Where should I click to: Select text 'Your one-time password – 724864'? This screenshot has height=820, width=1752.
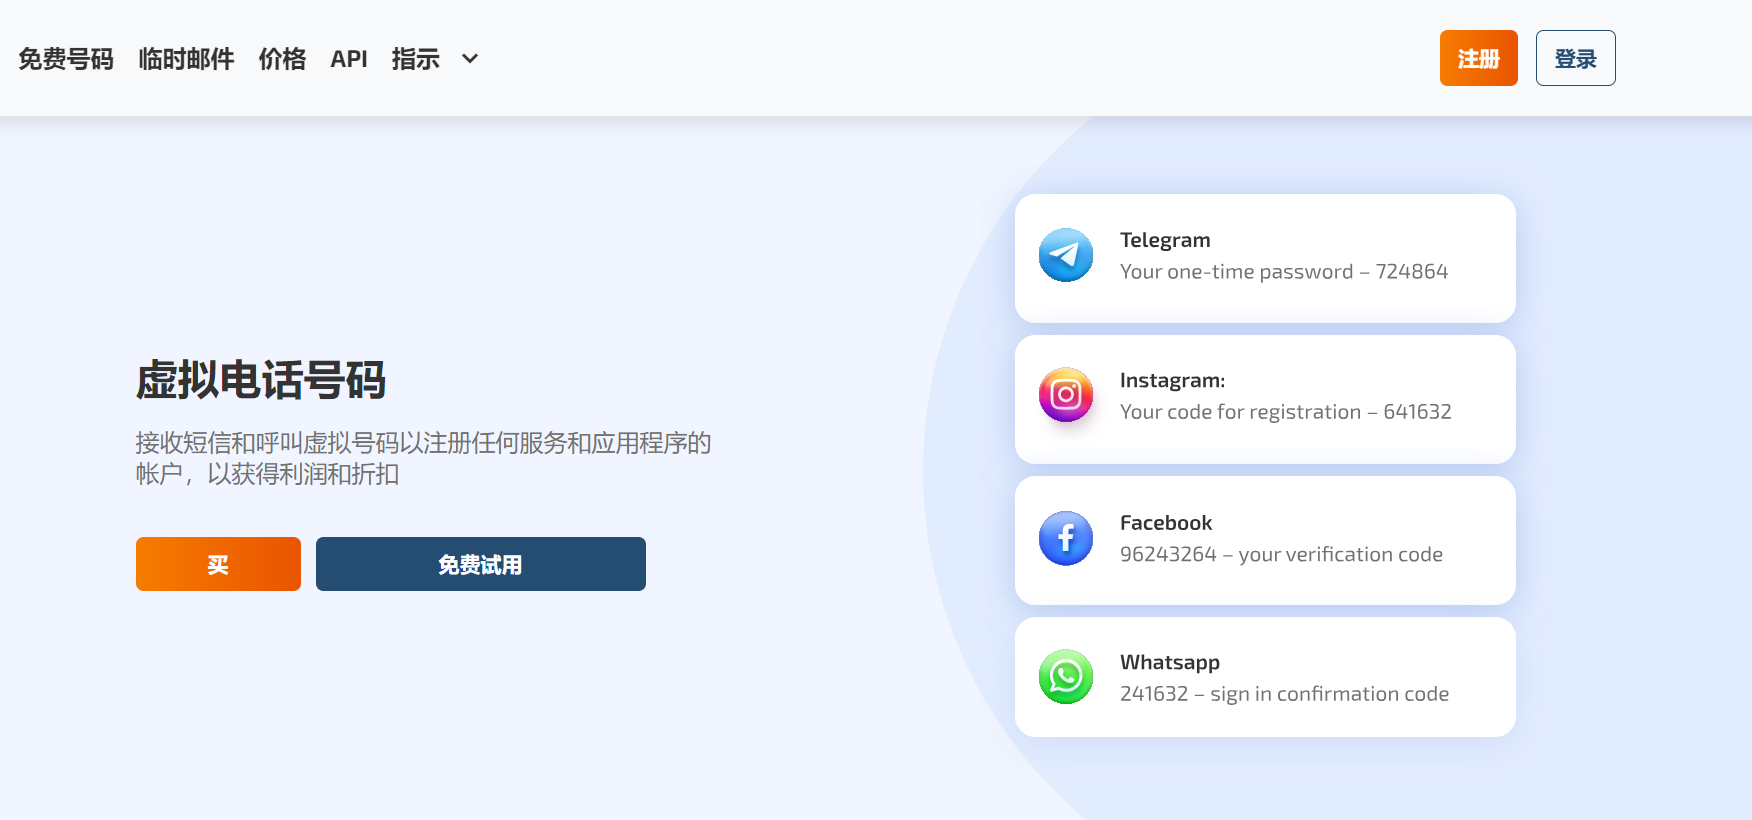point(1284,272)
